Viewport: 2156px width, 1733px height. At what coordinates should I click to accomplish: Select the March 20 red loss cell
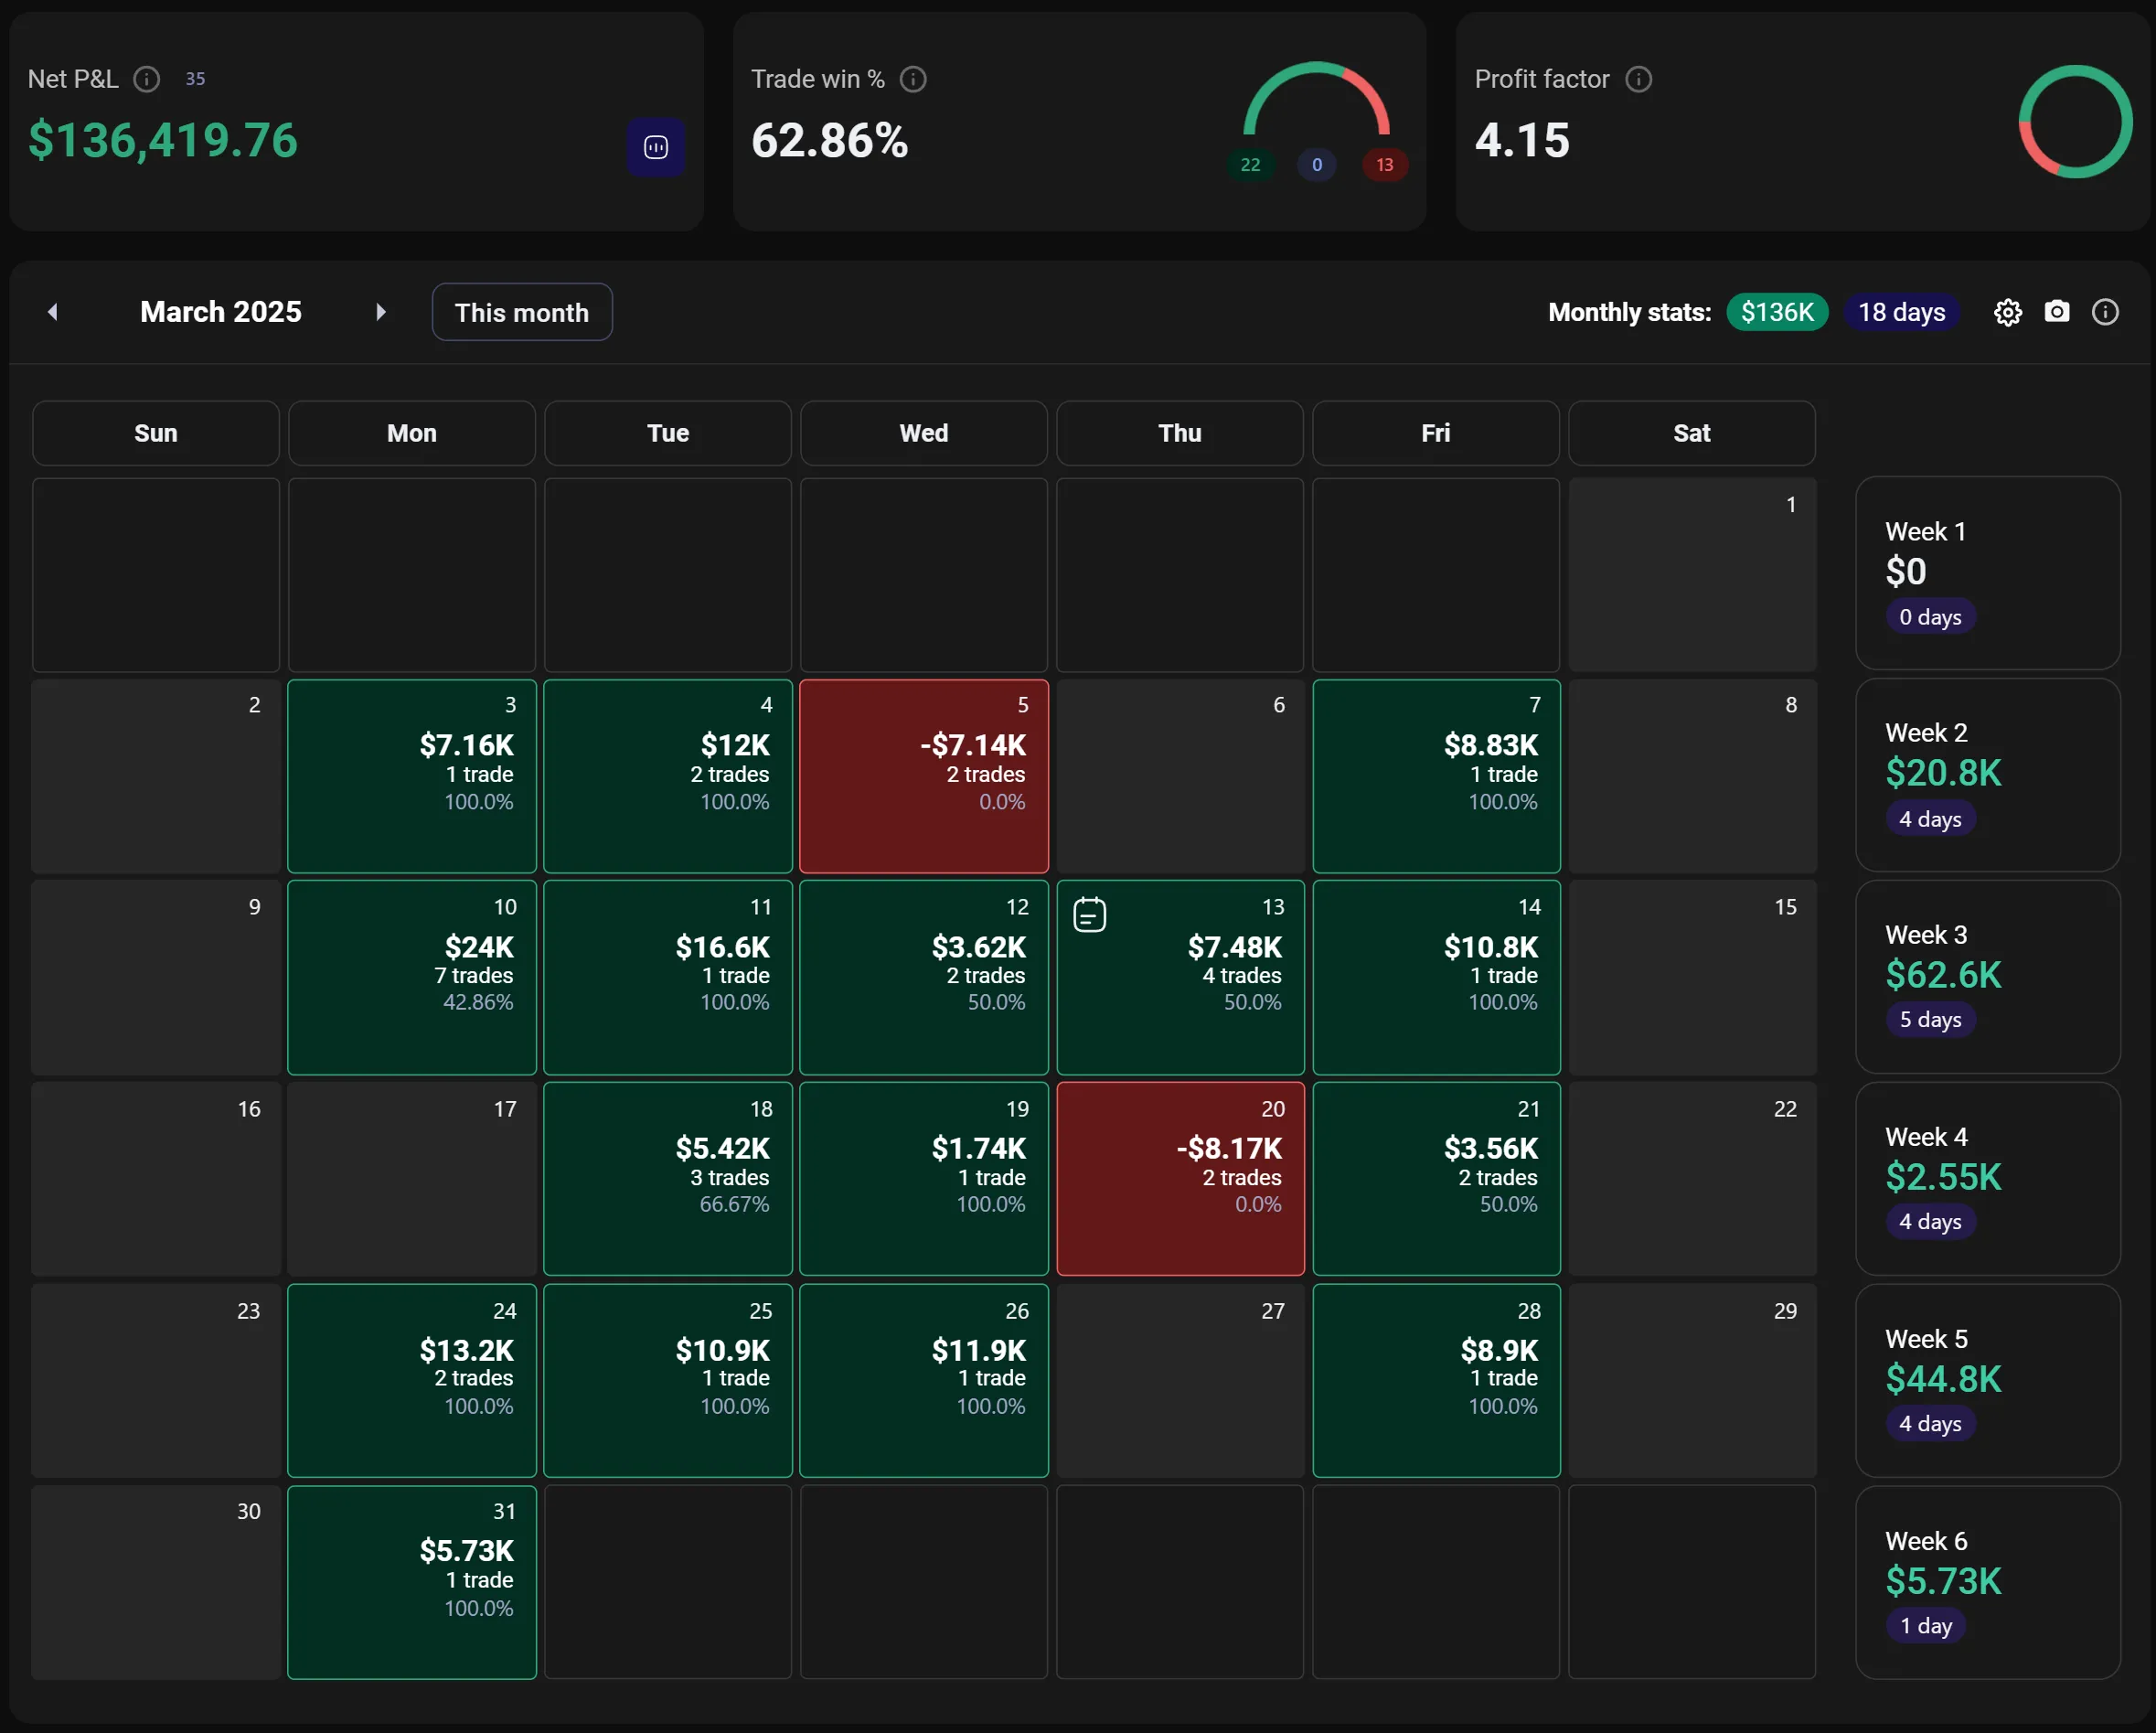point(1179,1178)
